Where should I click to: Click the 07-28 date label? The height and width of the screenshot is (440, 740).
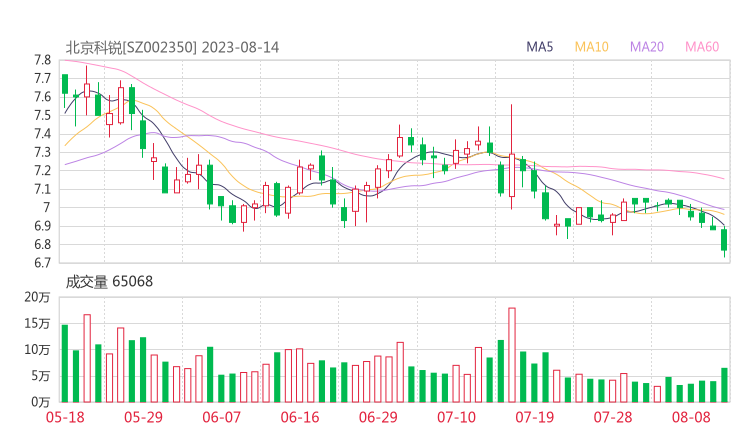(x=613, y=417)
